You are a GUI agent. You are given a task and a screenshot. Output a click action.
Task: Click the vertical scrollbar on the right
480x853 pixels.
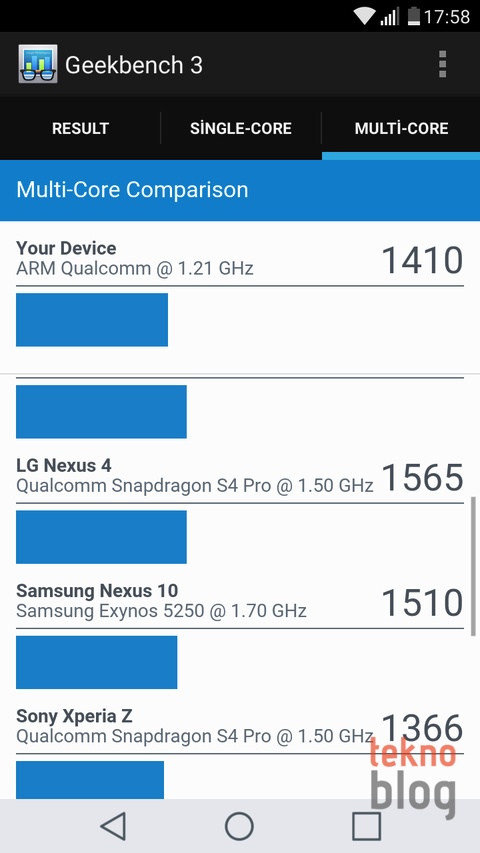[x=473, y=566]
